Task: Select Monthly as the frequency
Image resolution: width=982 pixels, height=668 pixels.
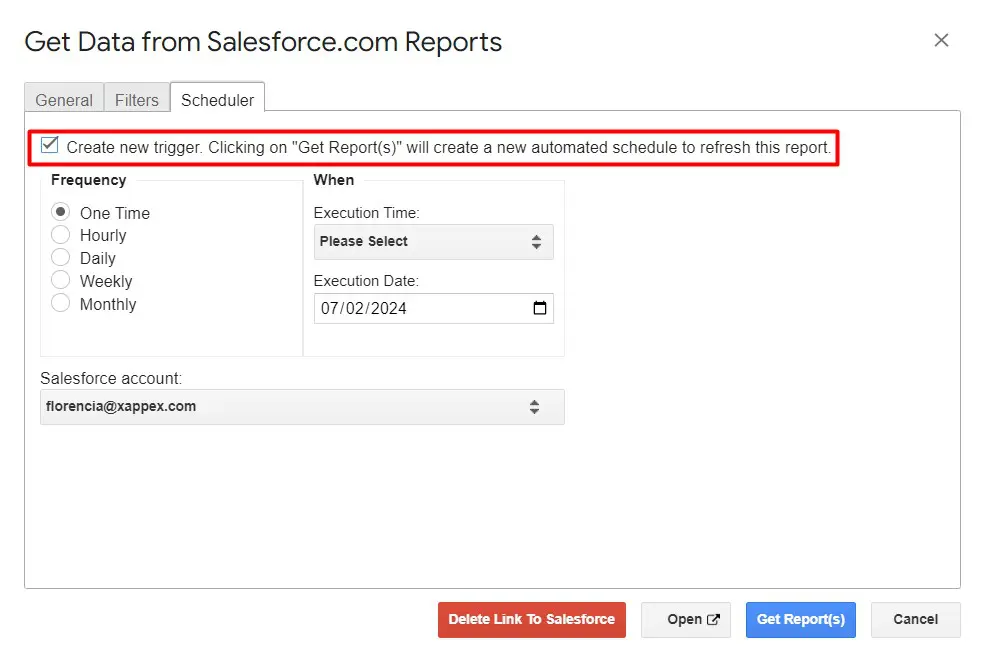Action: point(61,304)
